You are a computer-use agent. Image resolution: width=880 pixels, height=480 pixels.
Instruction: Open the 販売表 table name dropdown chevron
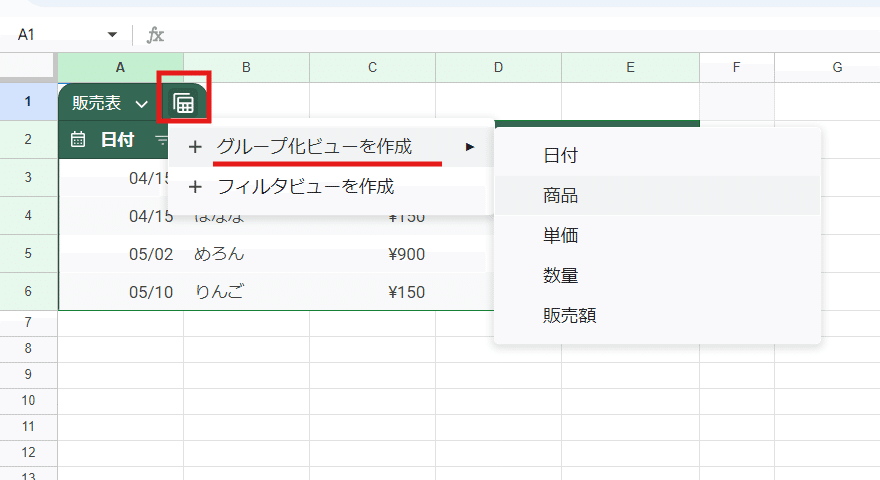(142, 104)
